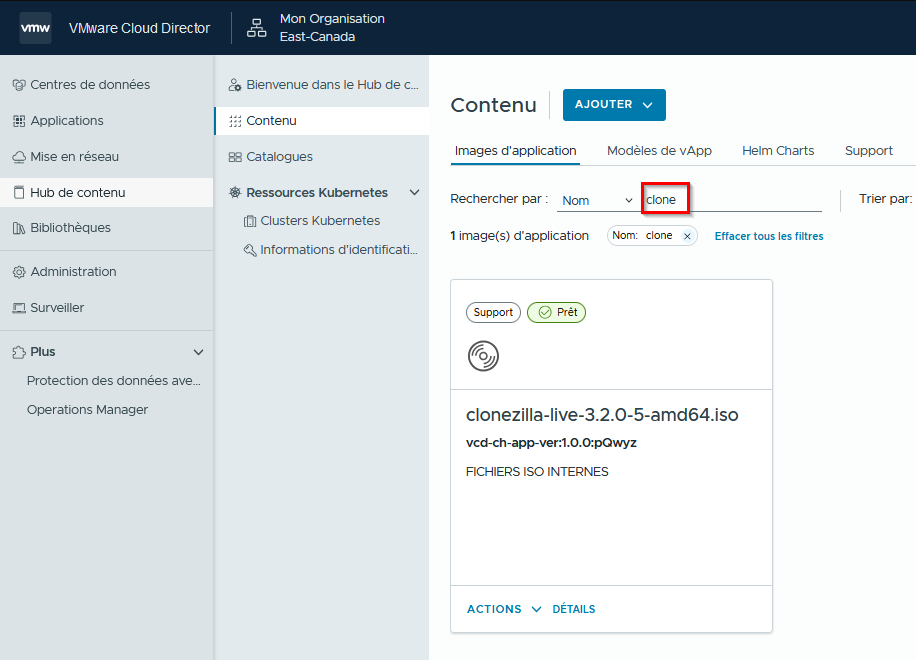Open Mise en réseau in sidebar
Image resolution: width=916 pixels, height=660 pixels.
pos(106,157)
